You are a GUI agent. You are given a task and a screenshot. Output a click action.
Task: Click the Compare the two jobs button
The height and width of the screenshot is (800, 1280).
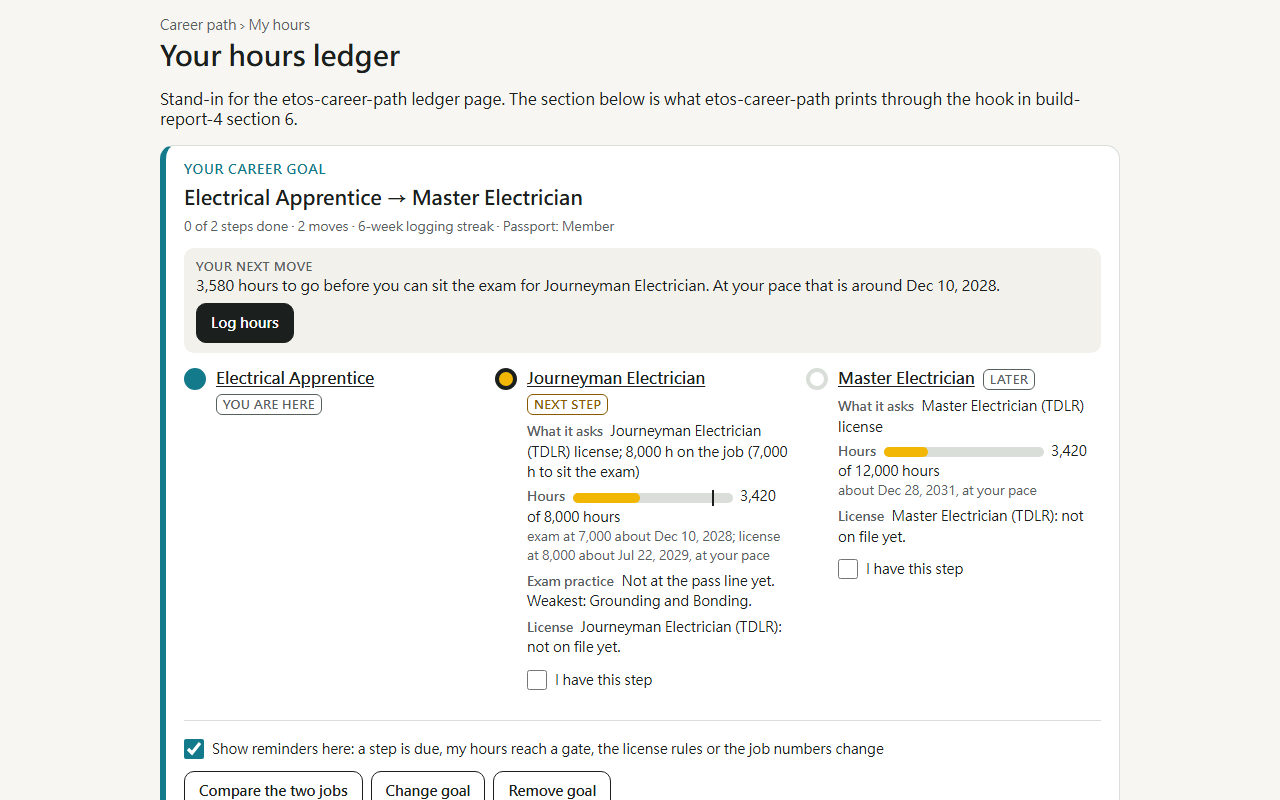(x=273, y=790)
